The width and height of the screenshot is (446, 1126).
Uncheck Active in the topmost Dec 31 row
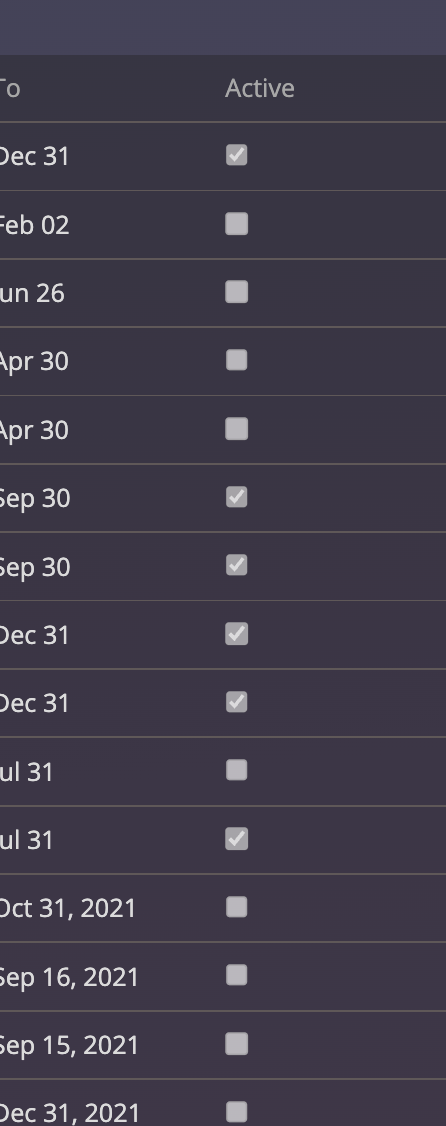click(x=236, y=155)
